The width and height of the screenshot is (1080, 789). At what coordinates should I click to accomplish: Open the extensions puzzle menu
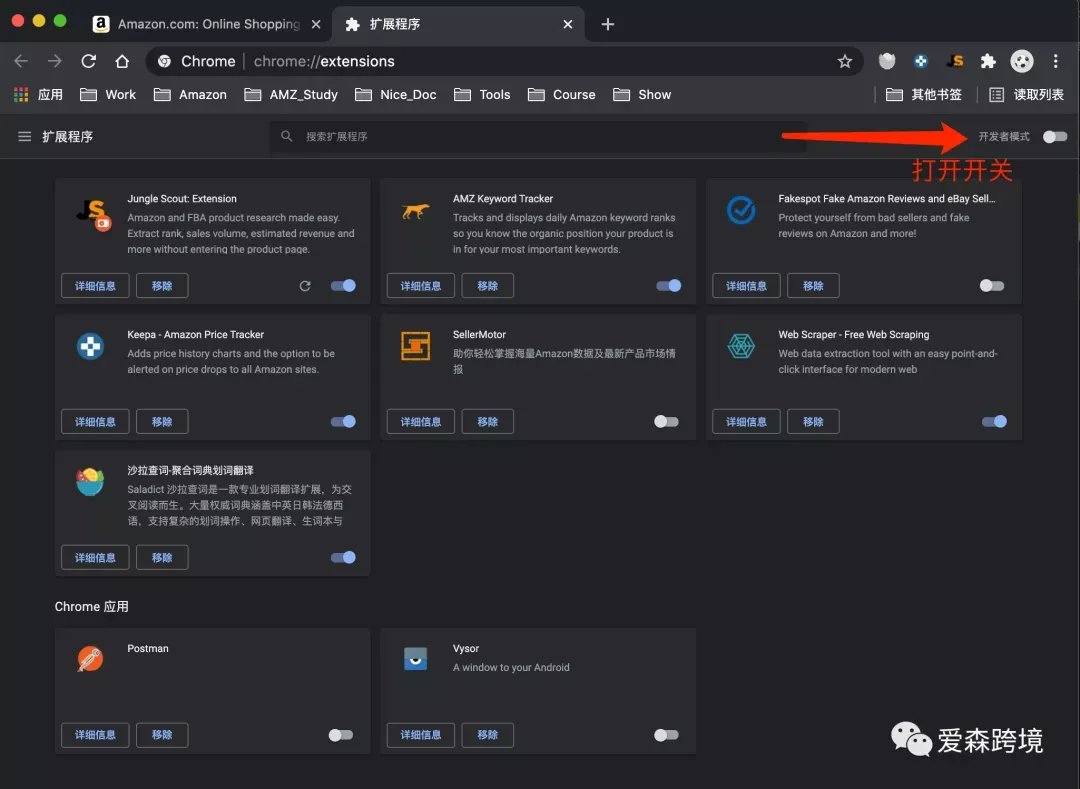pos(988,61)
